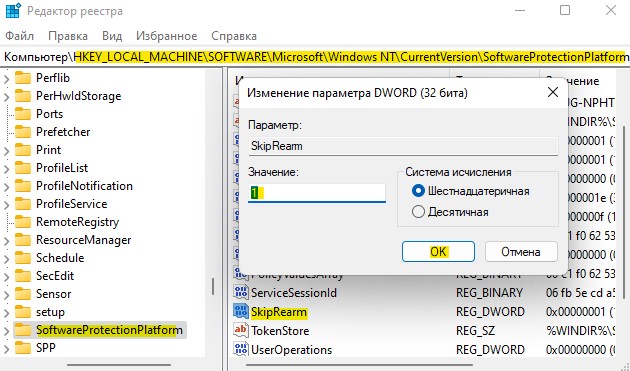The image size is (630, 371).
Task: Select the SkipRearm value name
Action: click(x=278, y=312)
